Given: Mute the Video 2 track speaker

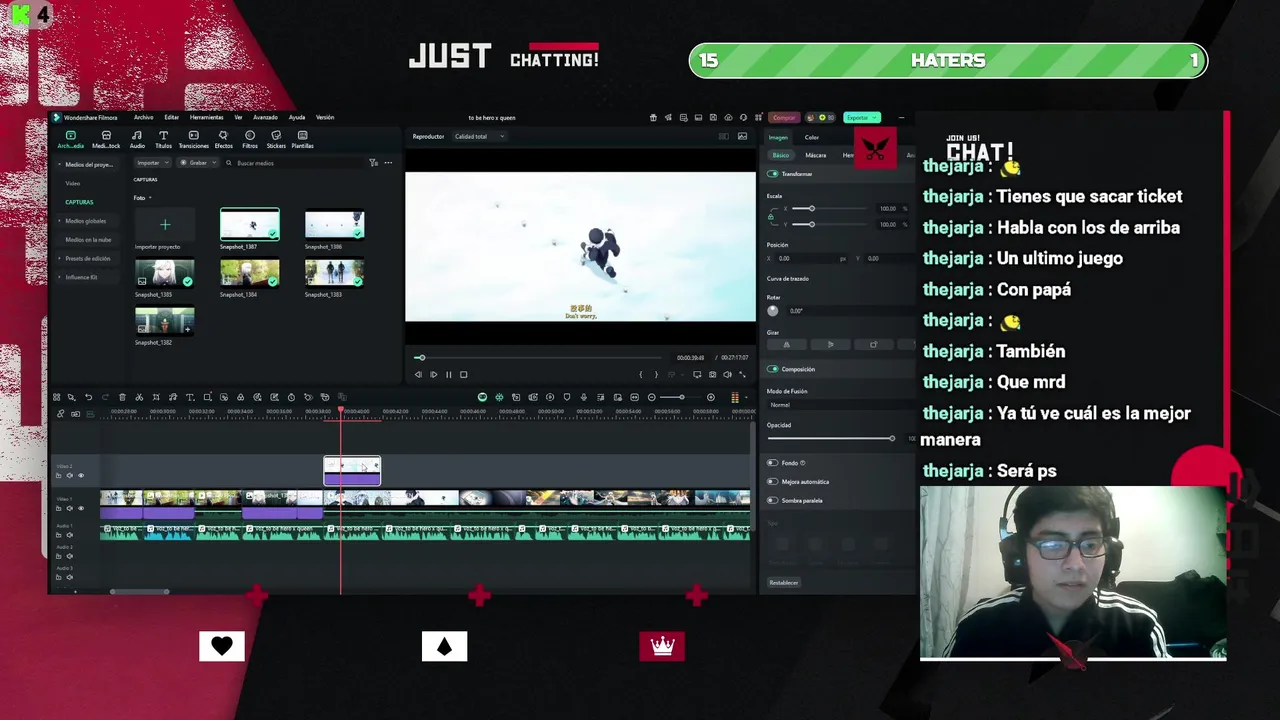Looking at the screenshot, I should tap(69, 475).
